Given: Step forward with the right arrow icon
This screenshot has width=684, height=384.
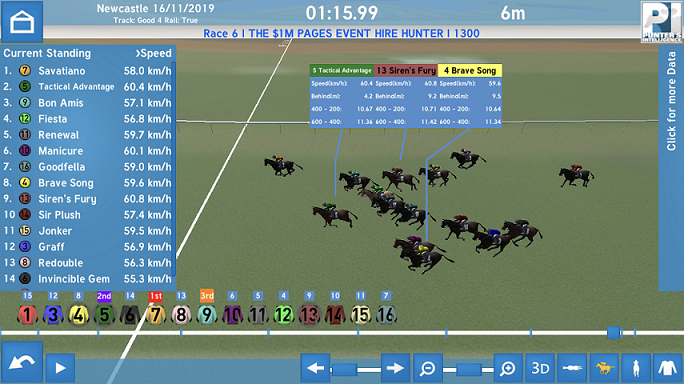Looking at the screenshot, I should (395, 368).
